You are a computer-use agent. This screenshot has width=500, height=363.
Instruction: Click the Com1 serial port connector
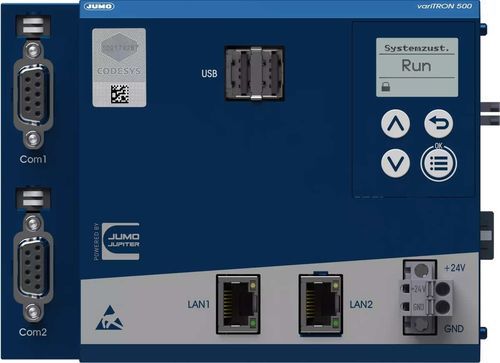point(33,95)
